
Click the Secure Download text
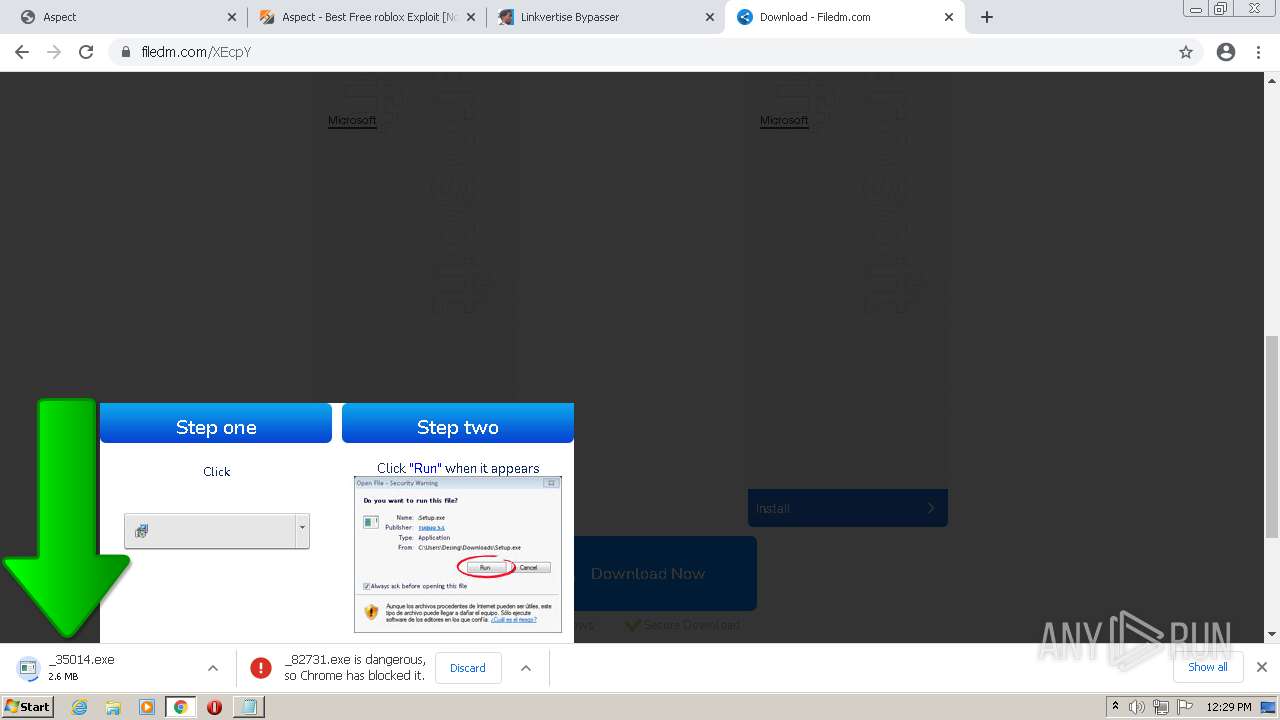[692, 625]
